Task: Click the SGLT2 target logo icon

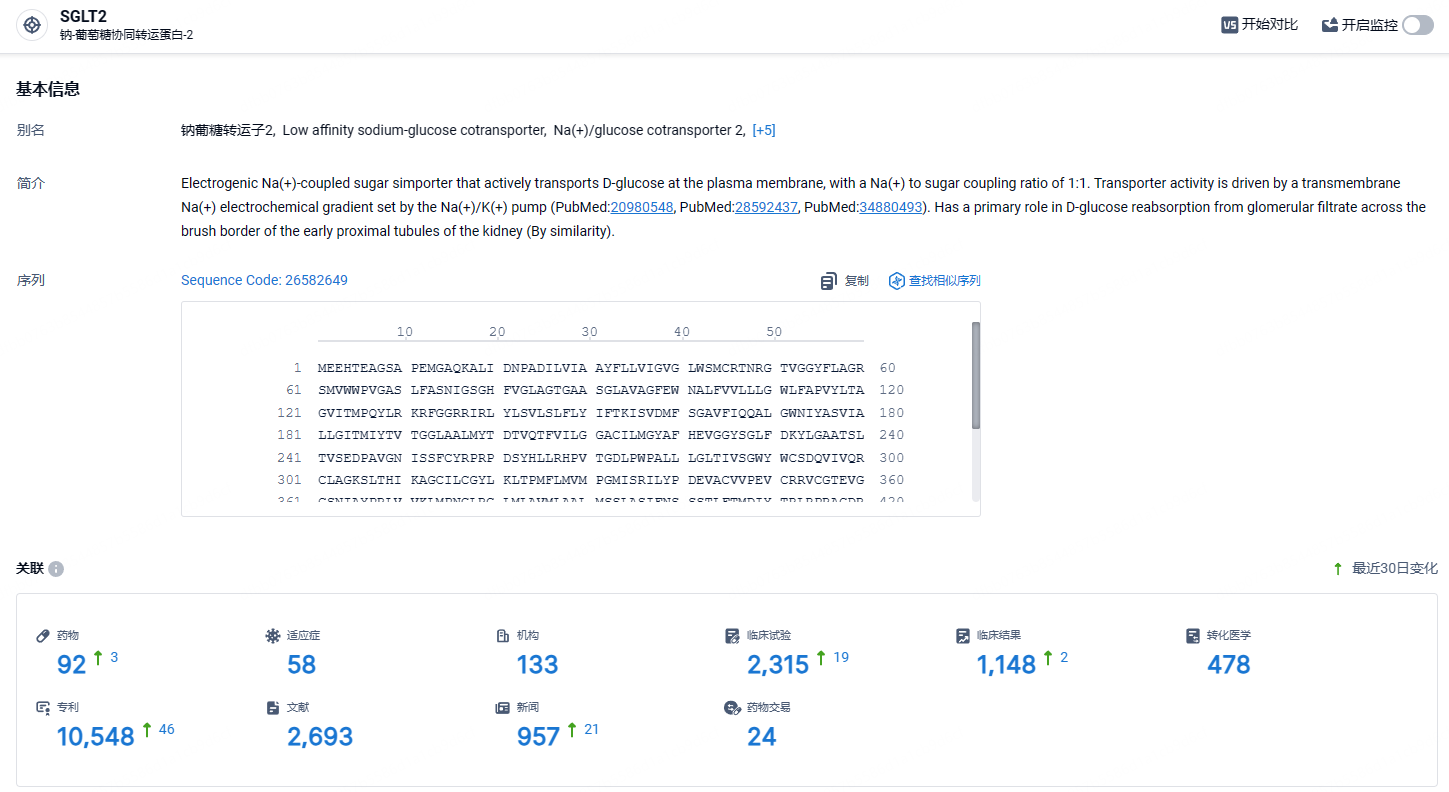Action: [x=32, y=25]
